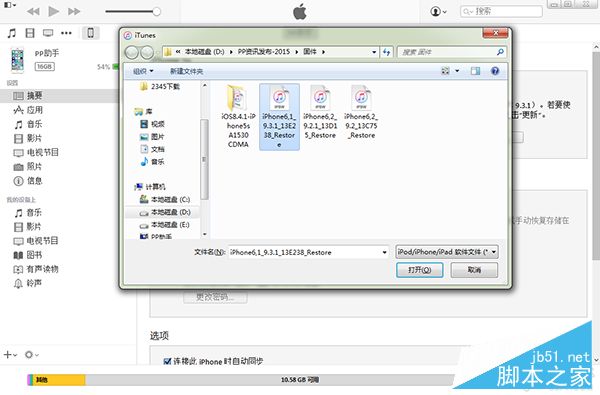
Task: Click the iTunes volume slider knob
Action: pyautogui.click(x=157, y=11)
